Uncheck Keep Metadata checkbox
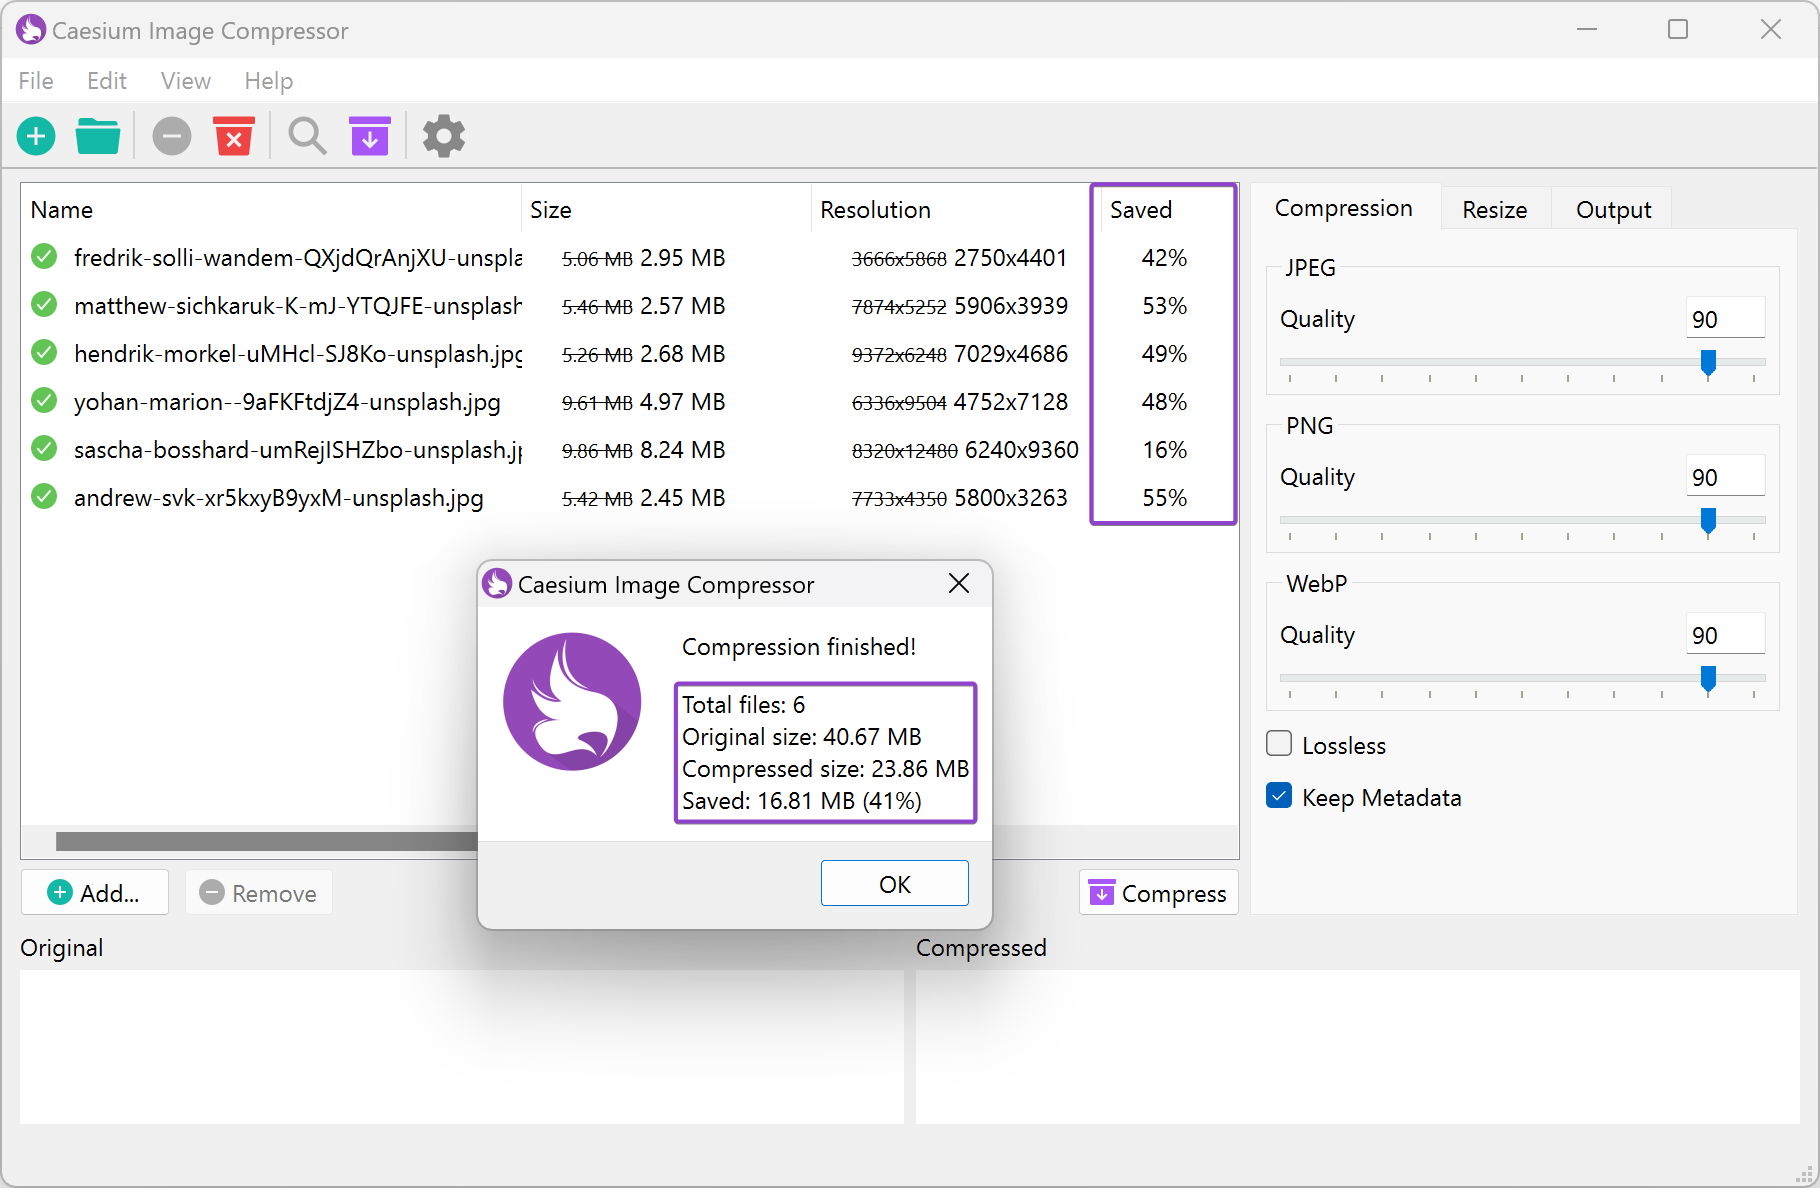1820x1188 pixels. tap(1279, 796)
